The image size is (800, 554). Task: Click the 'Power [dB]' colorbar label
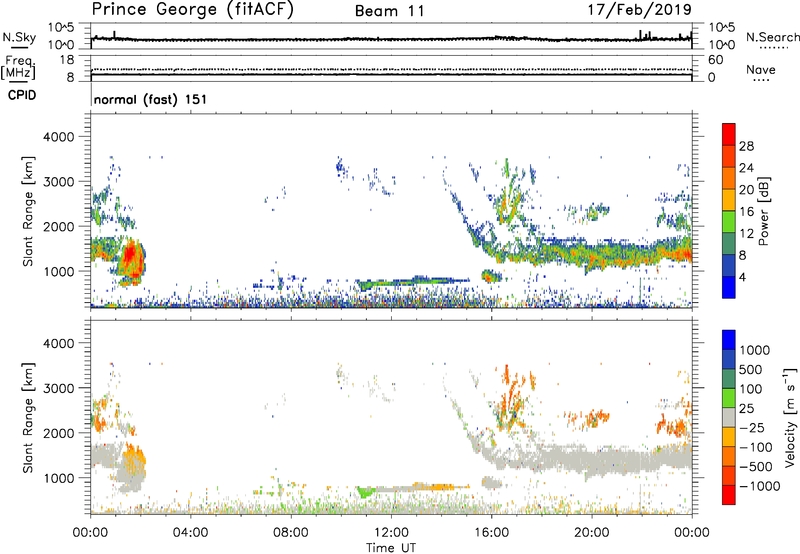coord(763,211)
